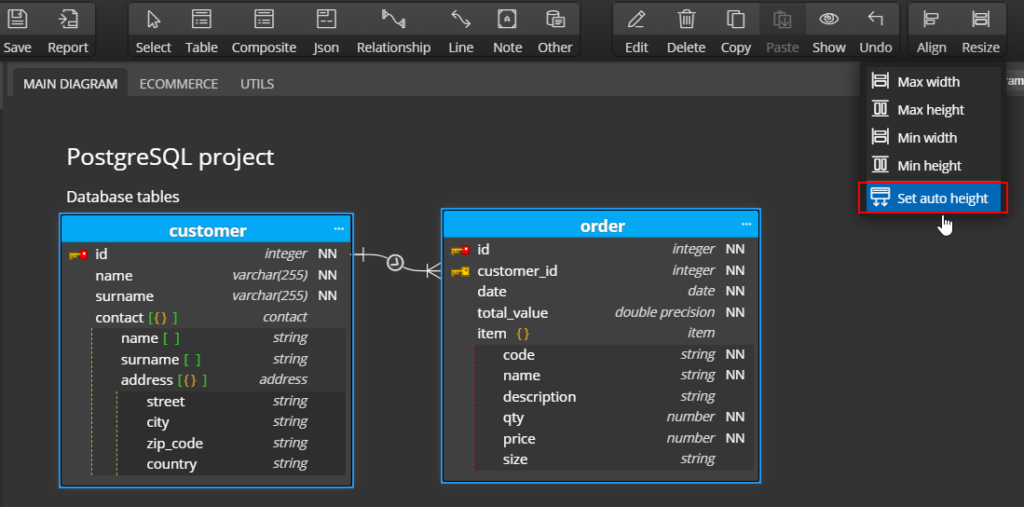Click the relationship line circle marker
This screenshot has height=507, width=1024.
pos(394,263)
